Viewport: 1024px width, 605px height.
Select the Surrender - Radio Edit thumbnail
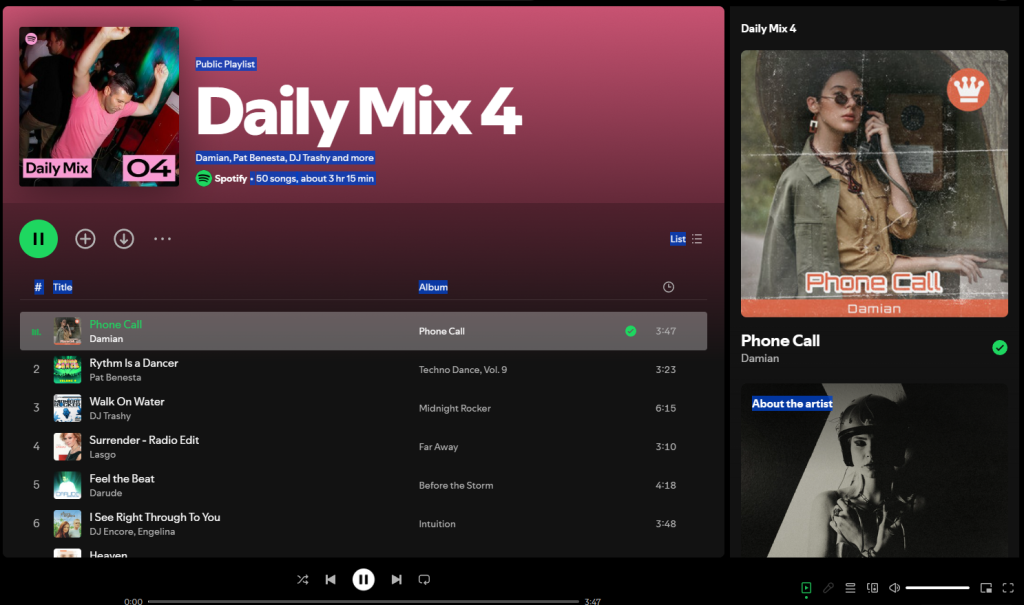[67, 447]
